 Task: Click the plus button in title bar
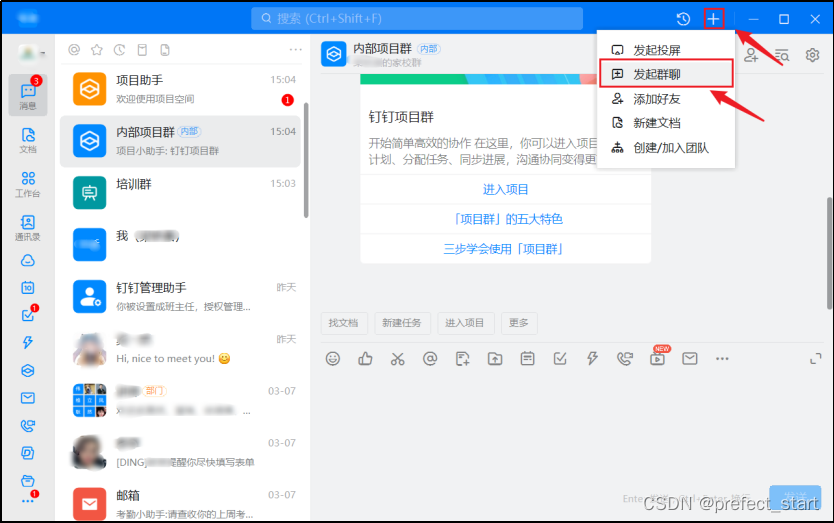click(x=713, y=19)
